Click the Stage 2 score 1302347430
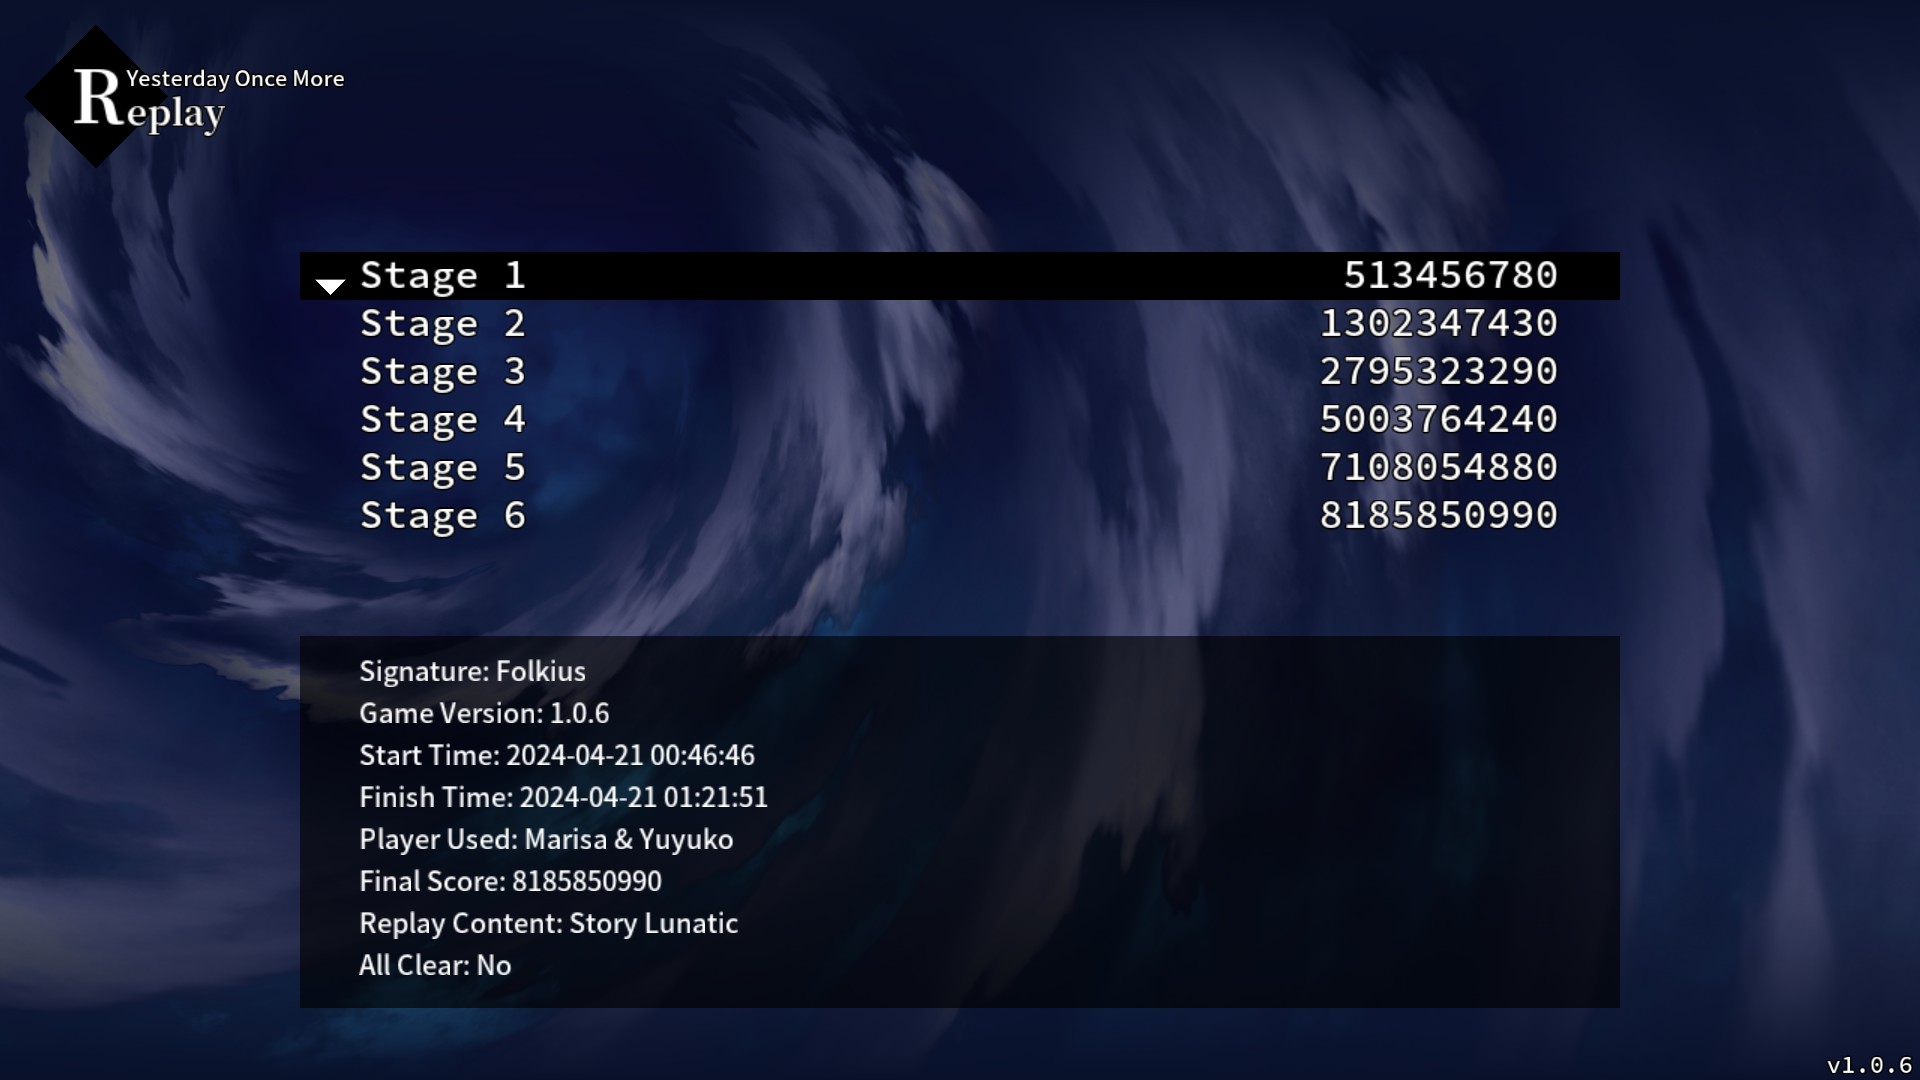Screen dimensions: 1920x1080 [1438, 324]
